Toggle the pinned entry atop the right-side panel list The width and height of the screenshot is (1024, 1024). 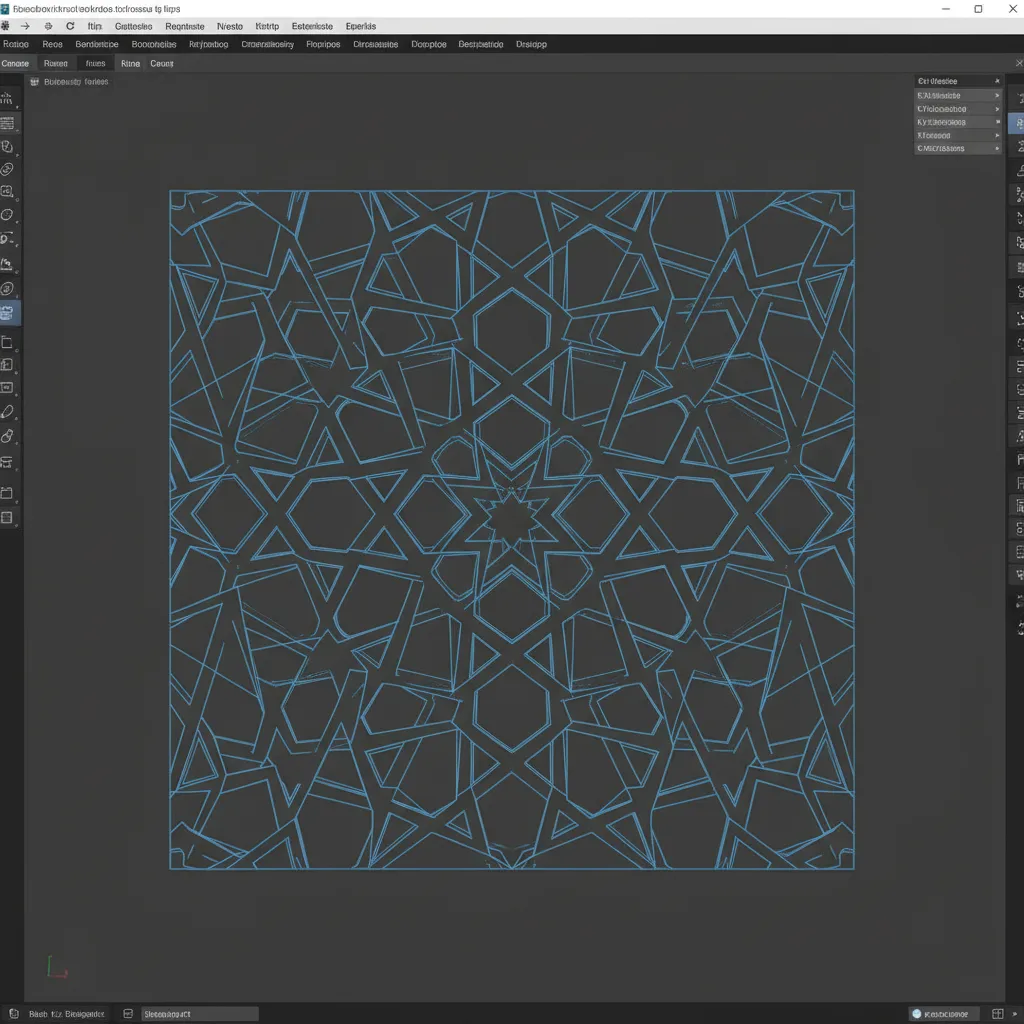(955, 81)
